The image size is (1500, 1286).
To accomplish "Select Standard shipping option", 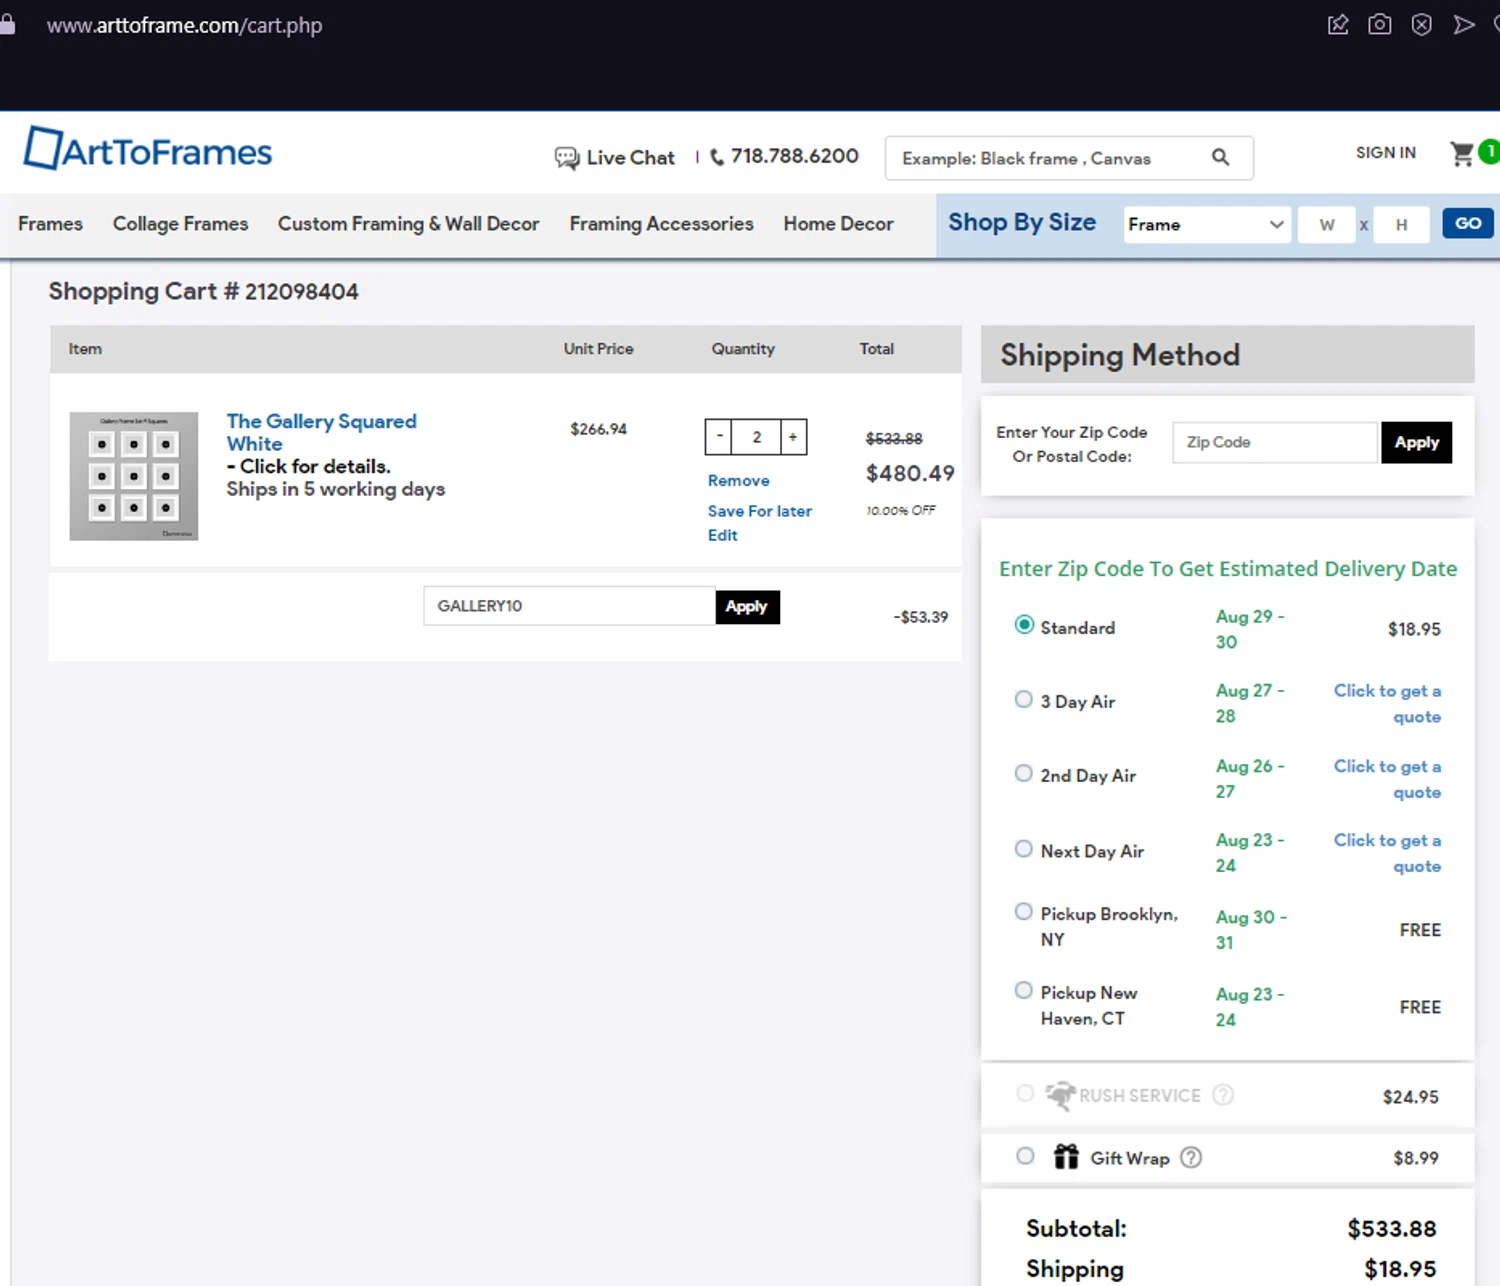I will (1024, 625).
